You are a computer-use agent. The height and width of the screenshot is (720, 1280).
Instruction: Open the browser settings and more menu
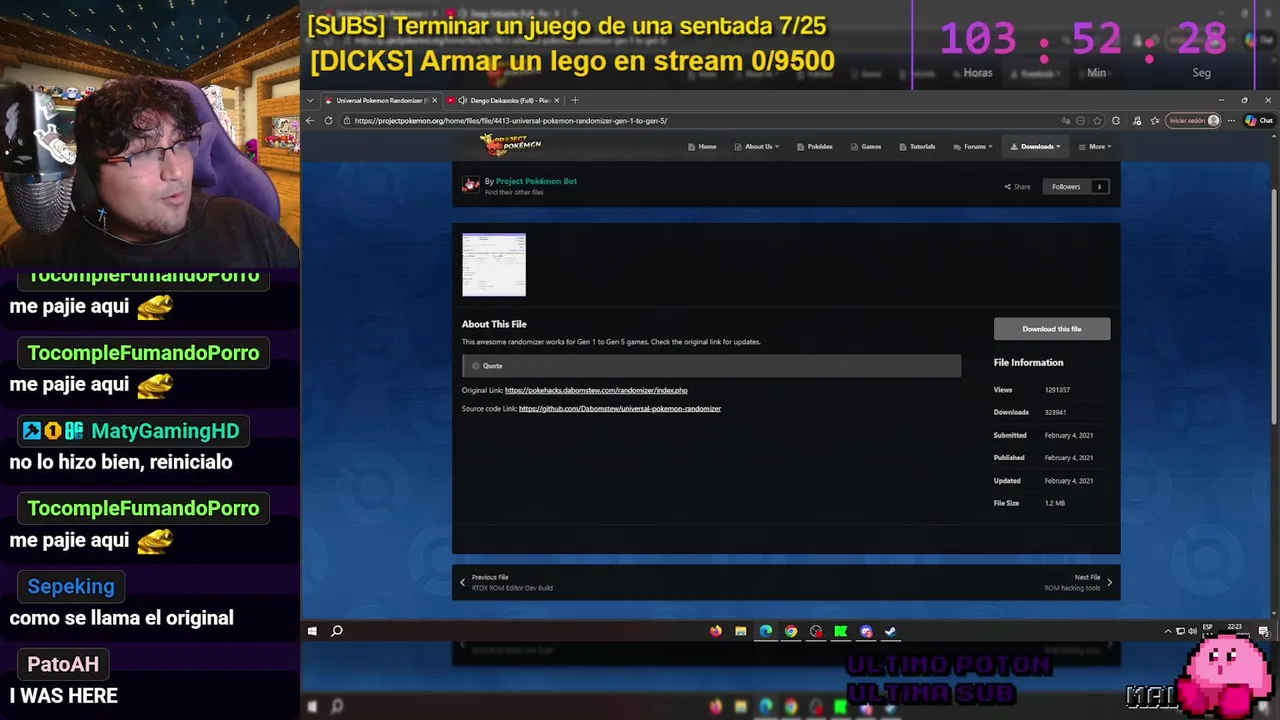click(x=1231, y=121)
